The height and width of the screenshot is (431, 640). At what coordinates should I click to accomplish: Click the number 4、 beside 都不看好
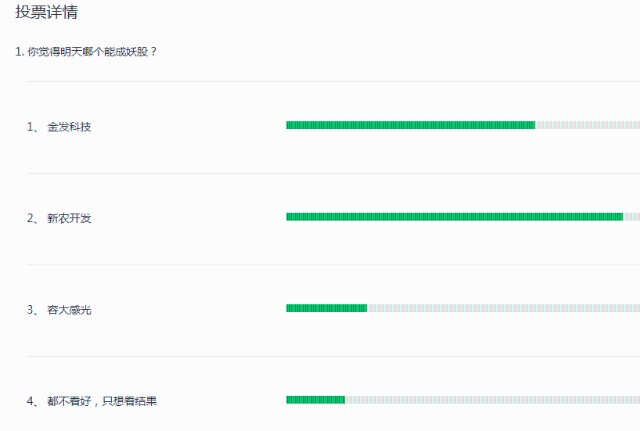click(x=33, y=401)
